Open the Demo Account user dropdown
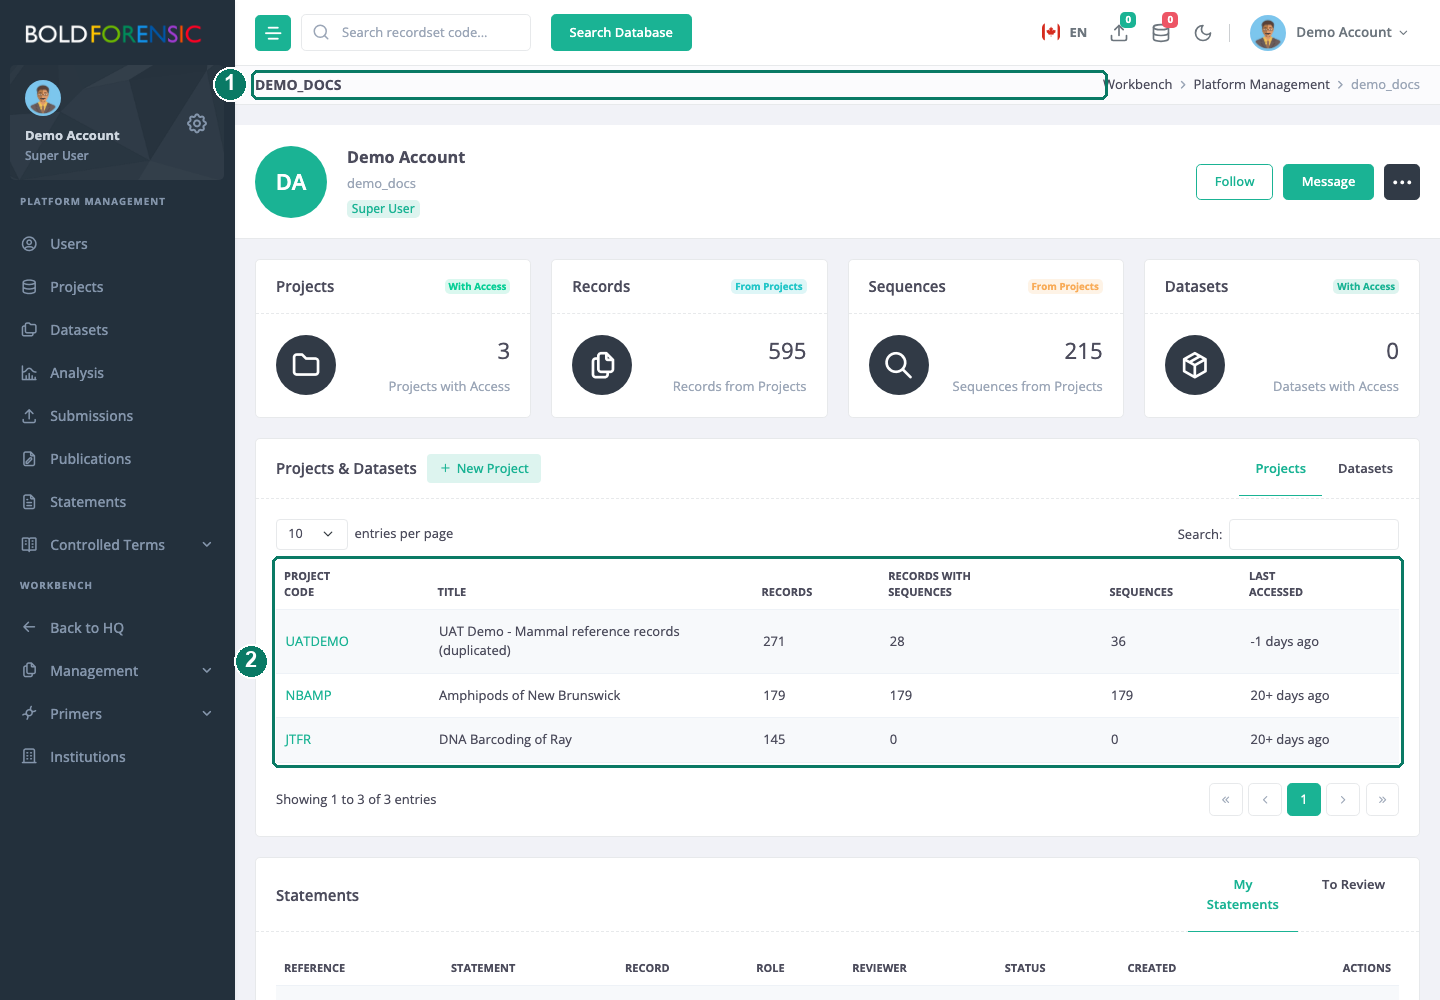Image resolution: width=1440 pixels, height=1000 pixels. (1330, 33)
